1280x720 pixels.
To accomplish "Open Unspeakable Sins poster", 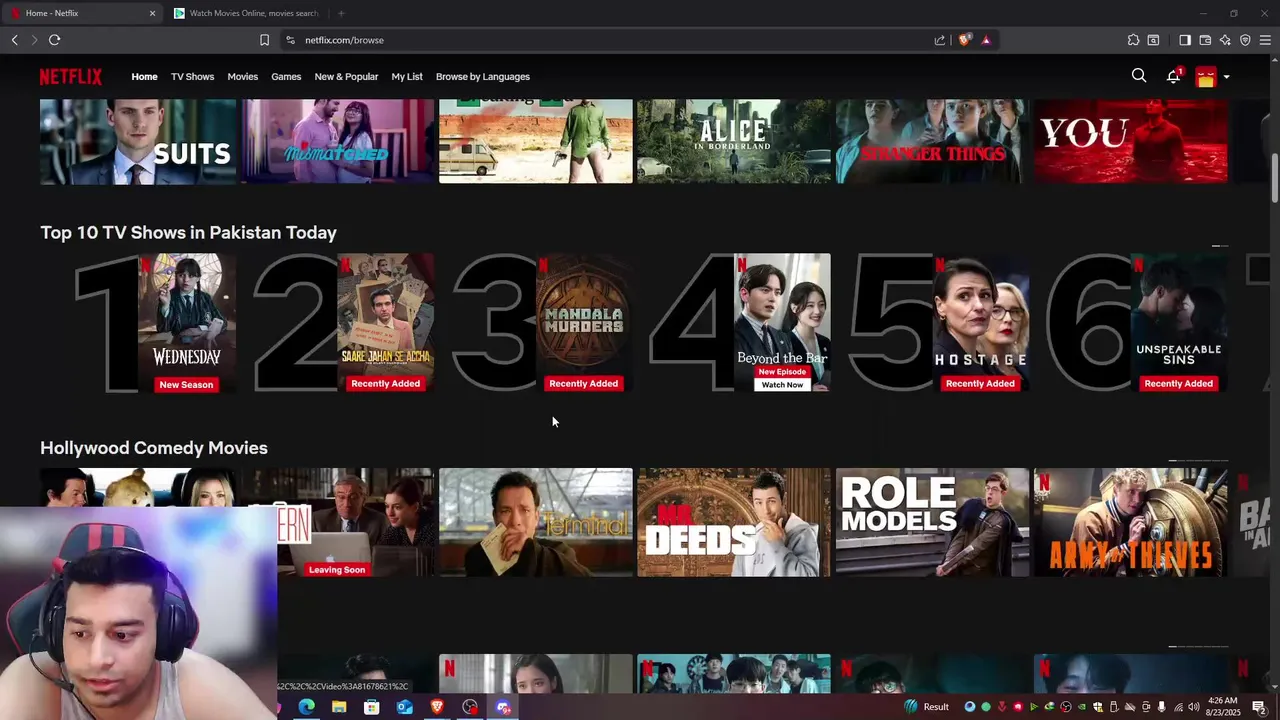I will click(1179, 322).
